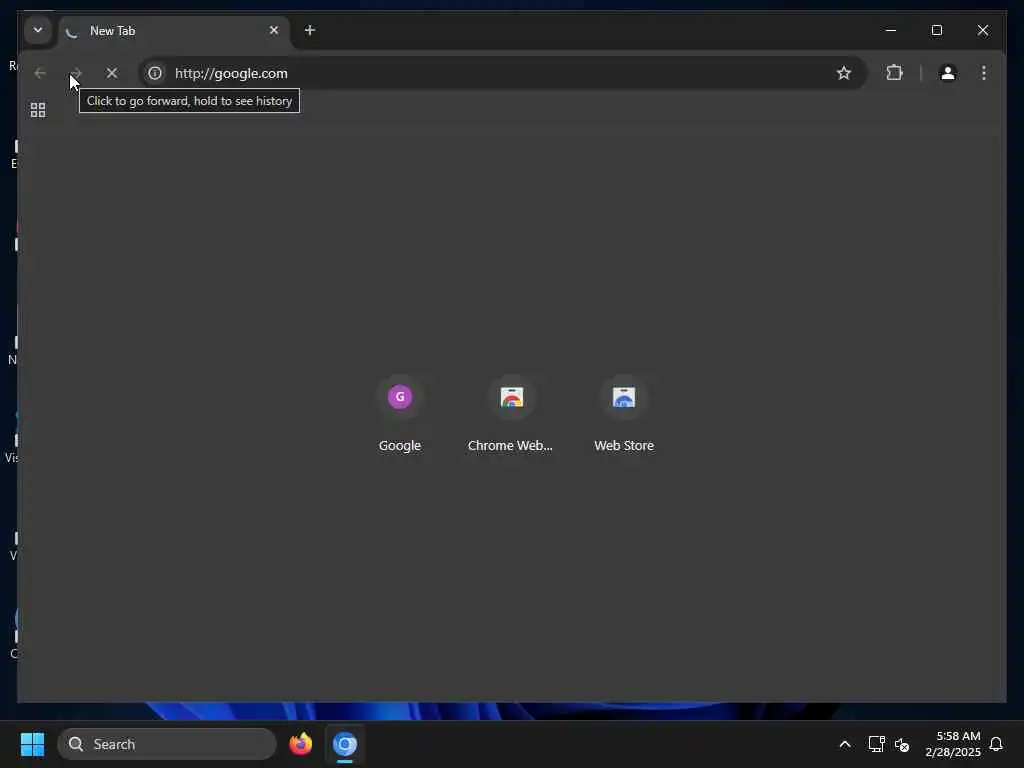1024x768 pixels.
Task: Open the apps grid in bookmarks bar
Action: [38, 110]
